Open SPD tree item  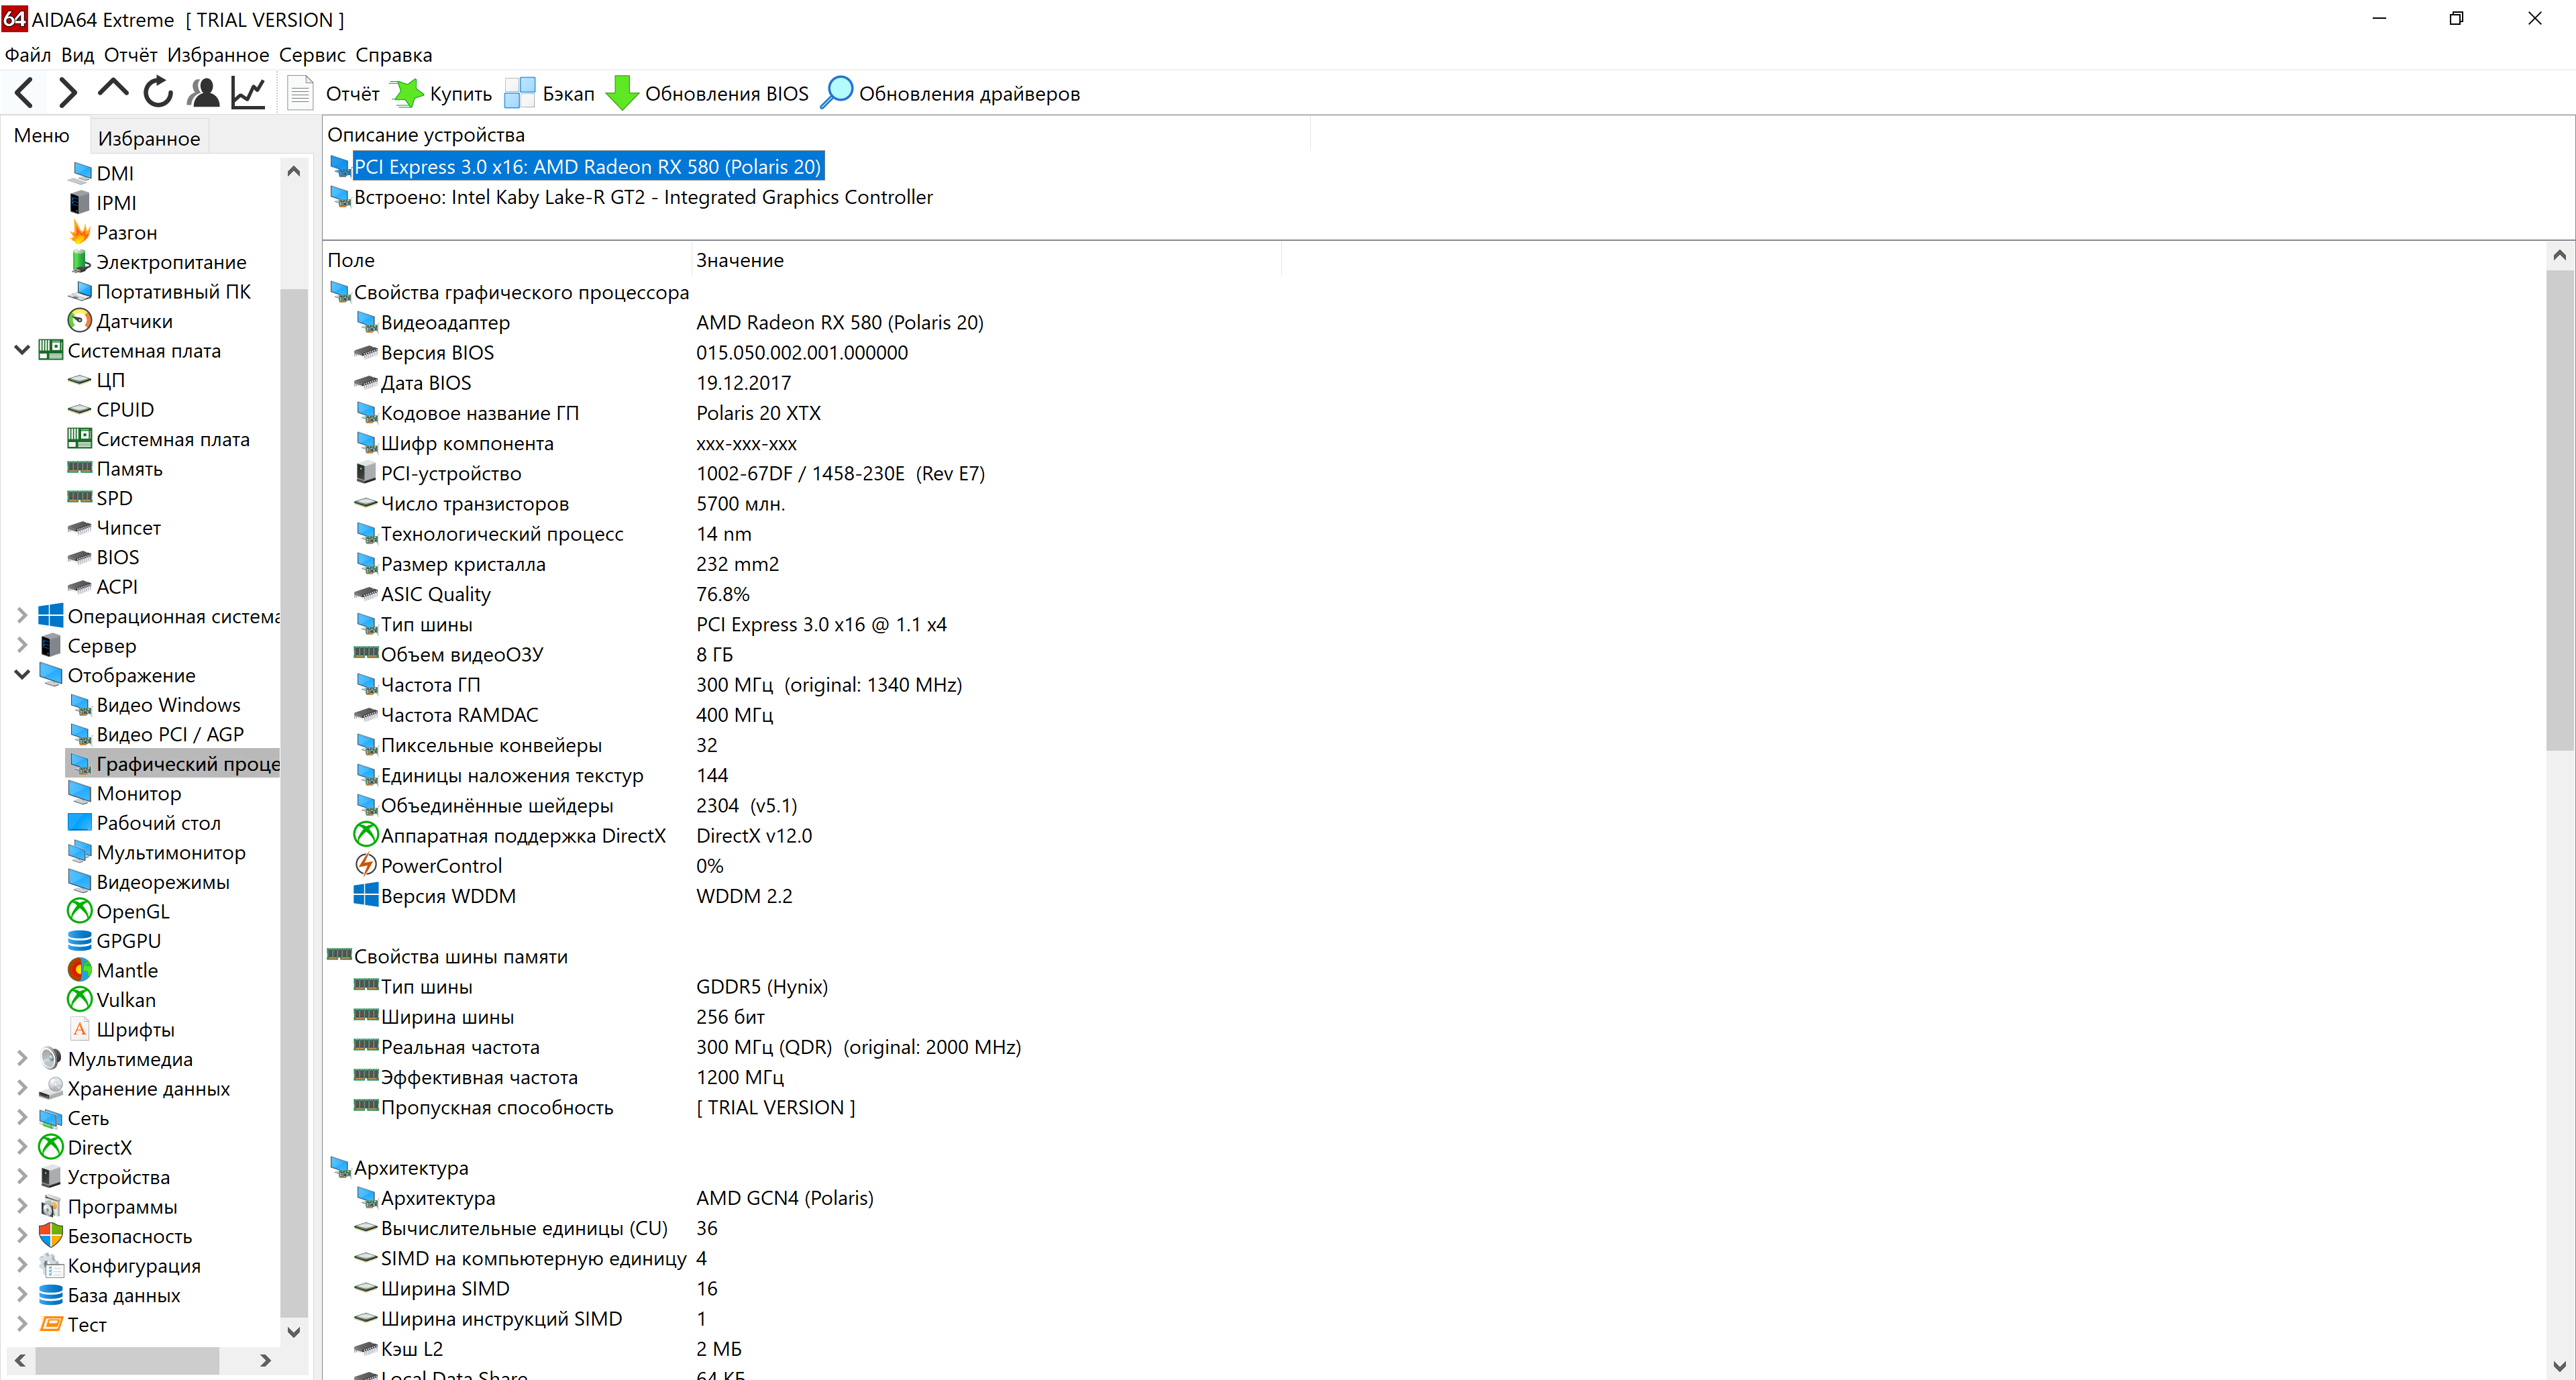[x=100, y=498]
